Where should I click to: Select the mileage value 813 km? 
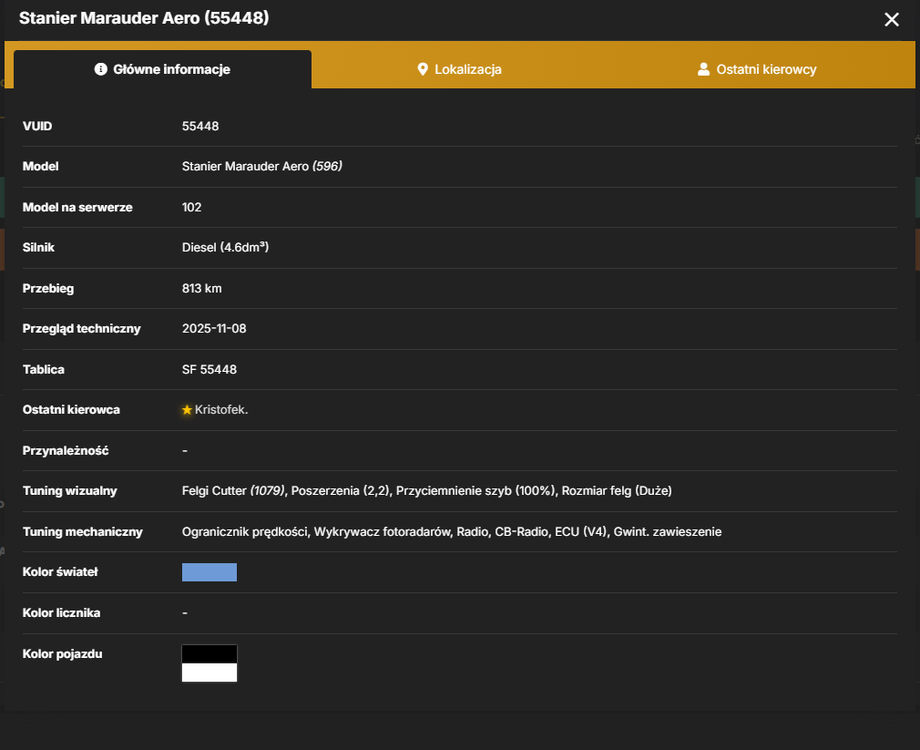pyautogui.click(x=202, y=288)
